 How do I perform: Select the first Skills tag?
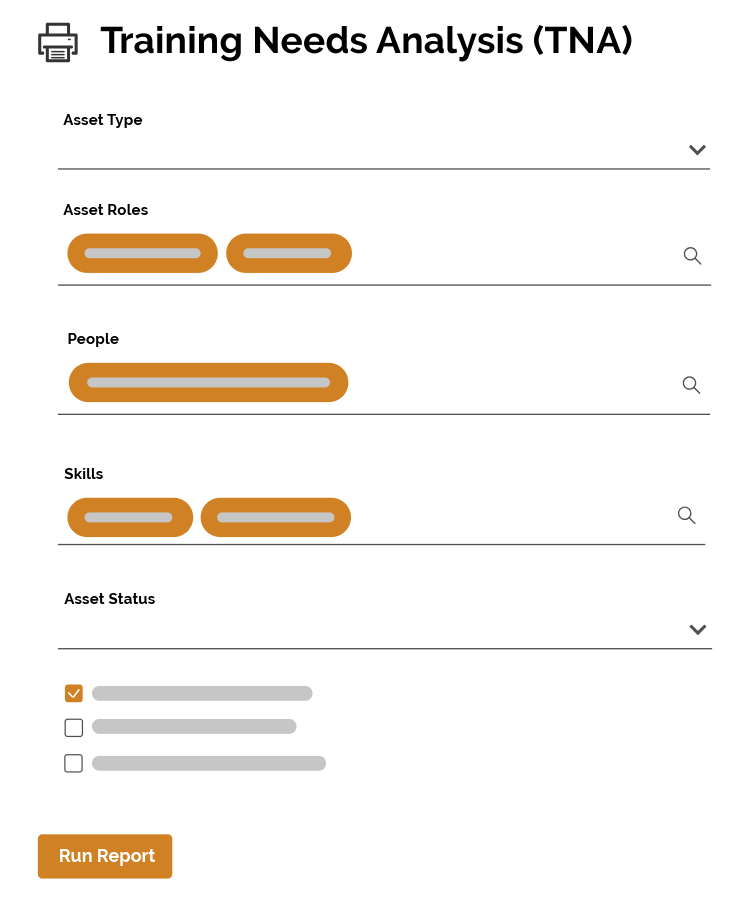pyautogui.click(x=130, y=517)
